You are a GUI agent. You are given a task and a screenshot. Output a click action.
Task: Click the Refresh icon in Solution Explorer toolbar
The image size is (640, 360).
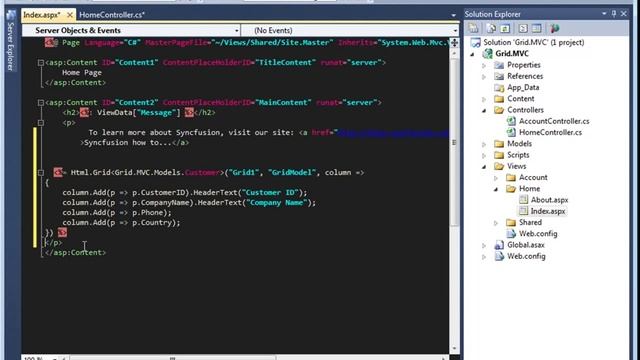505,28
